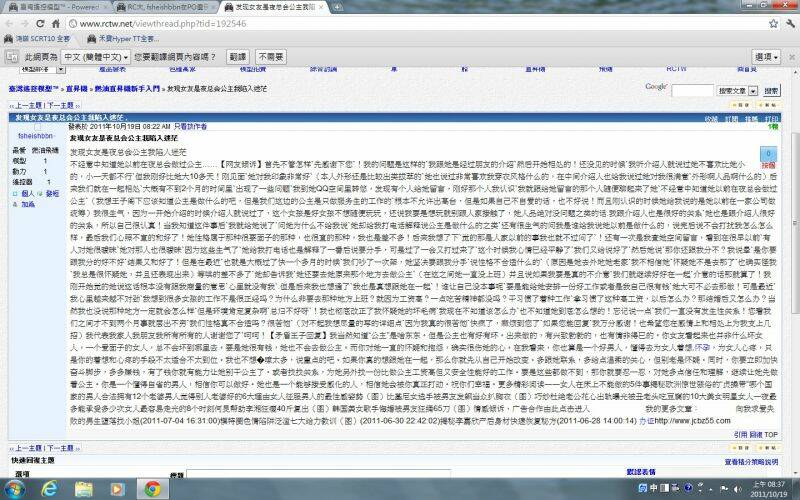Click the '打印' print link in post header
This screenshot has width=800, height=500.
tap(771, 119)
